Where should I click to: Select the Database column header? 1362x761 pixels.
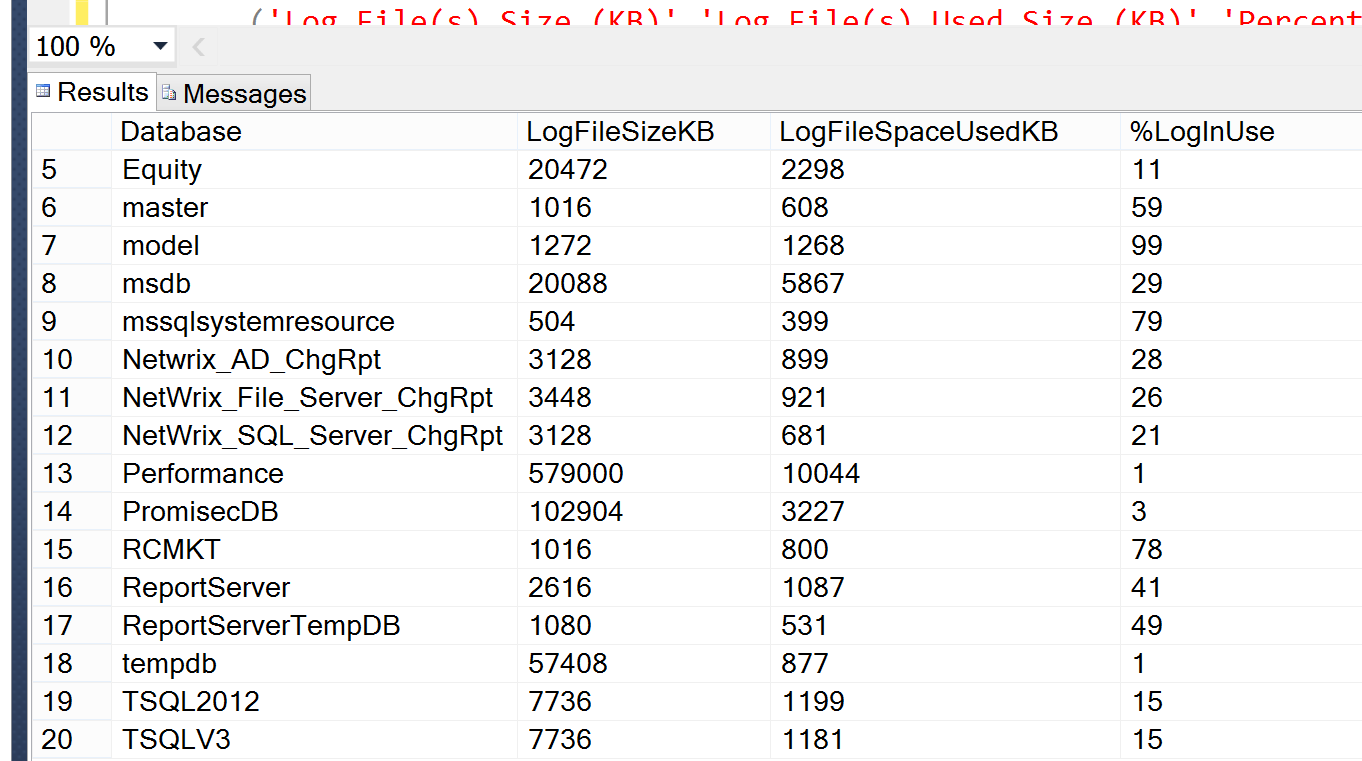click(x=180, y=131)
